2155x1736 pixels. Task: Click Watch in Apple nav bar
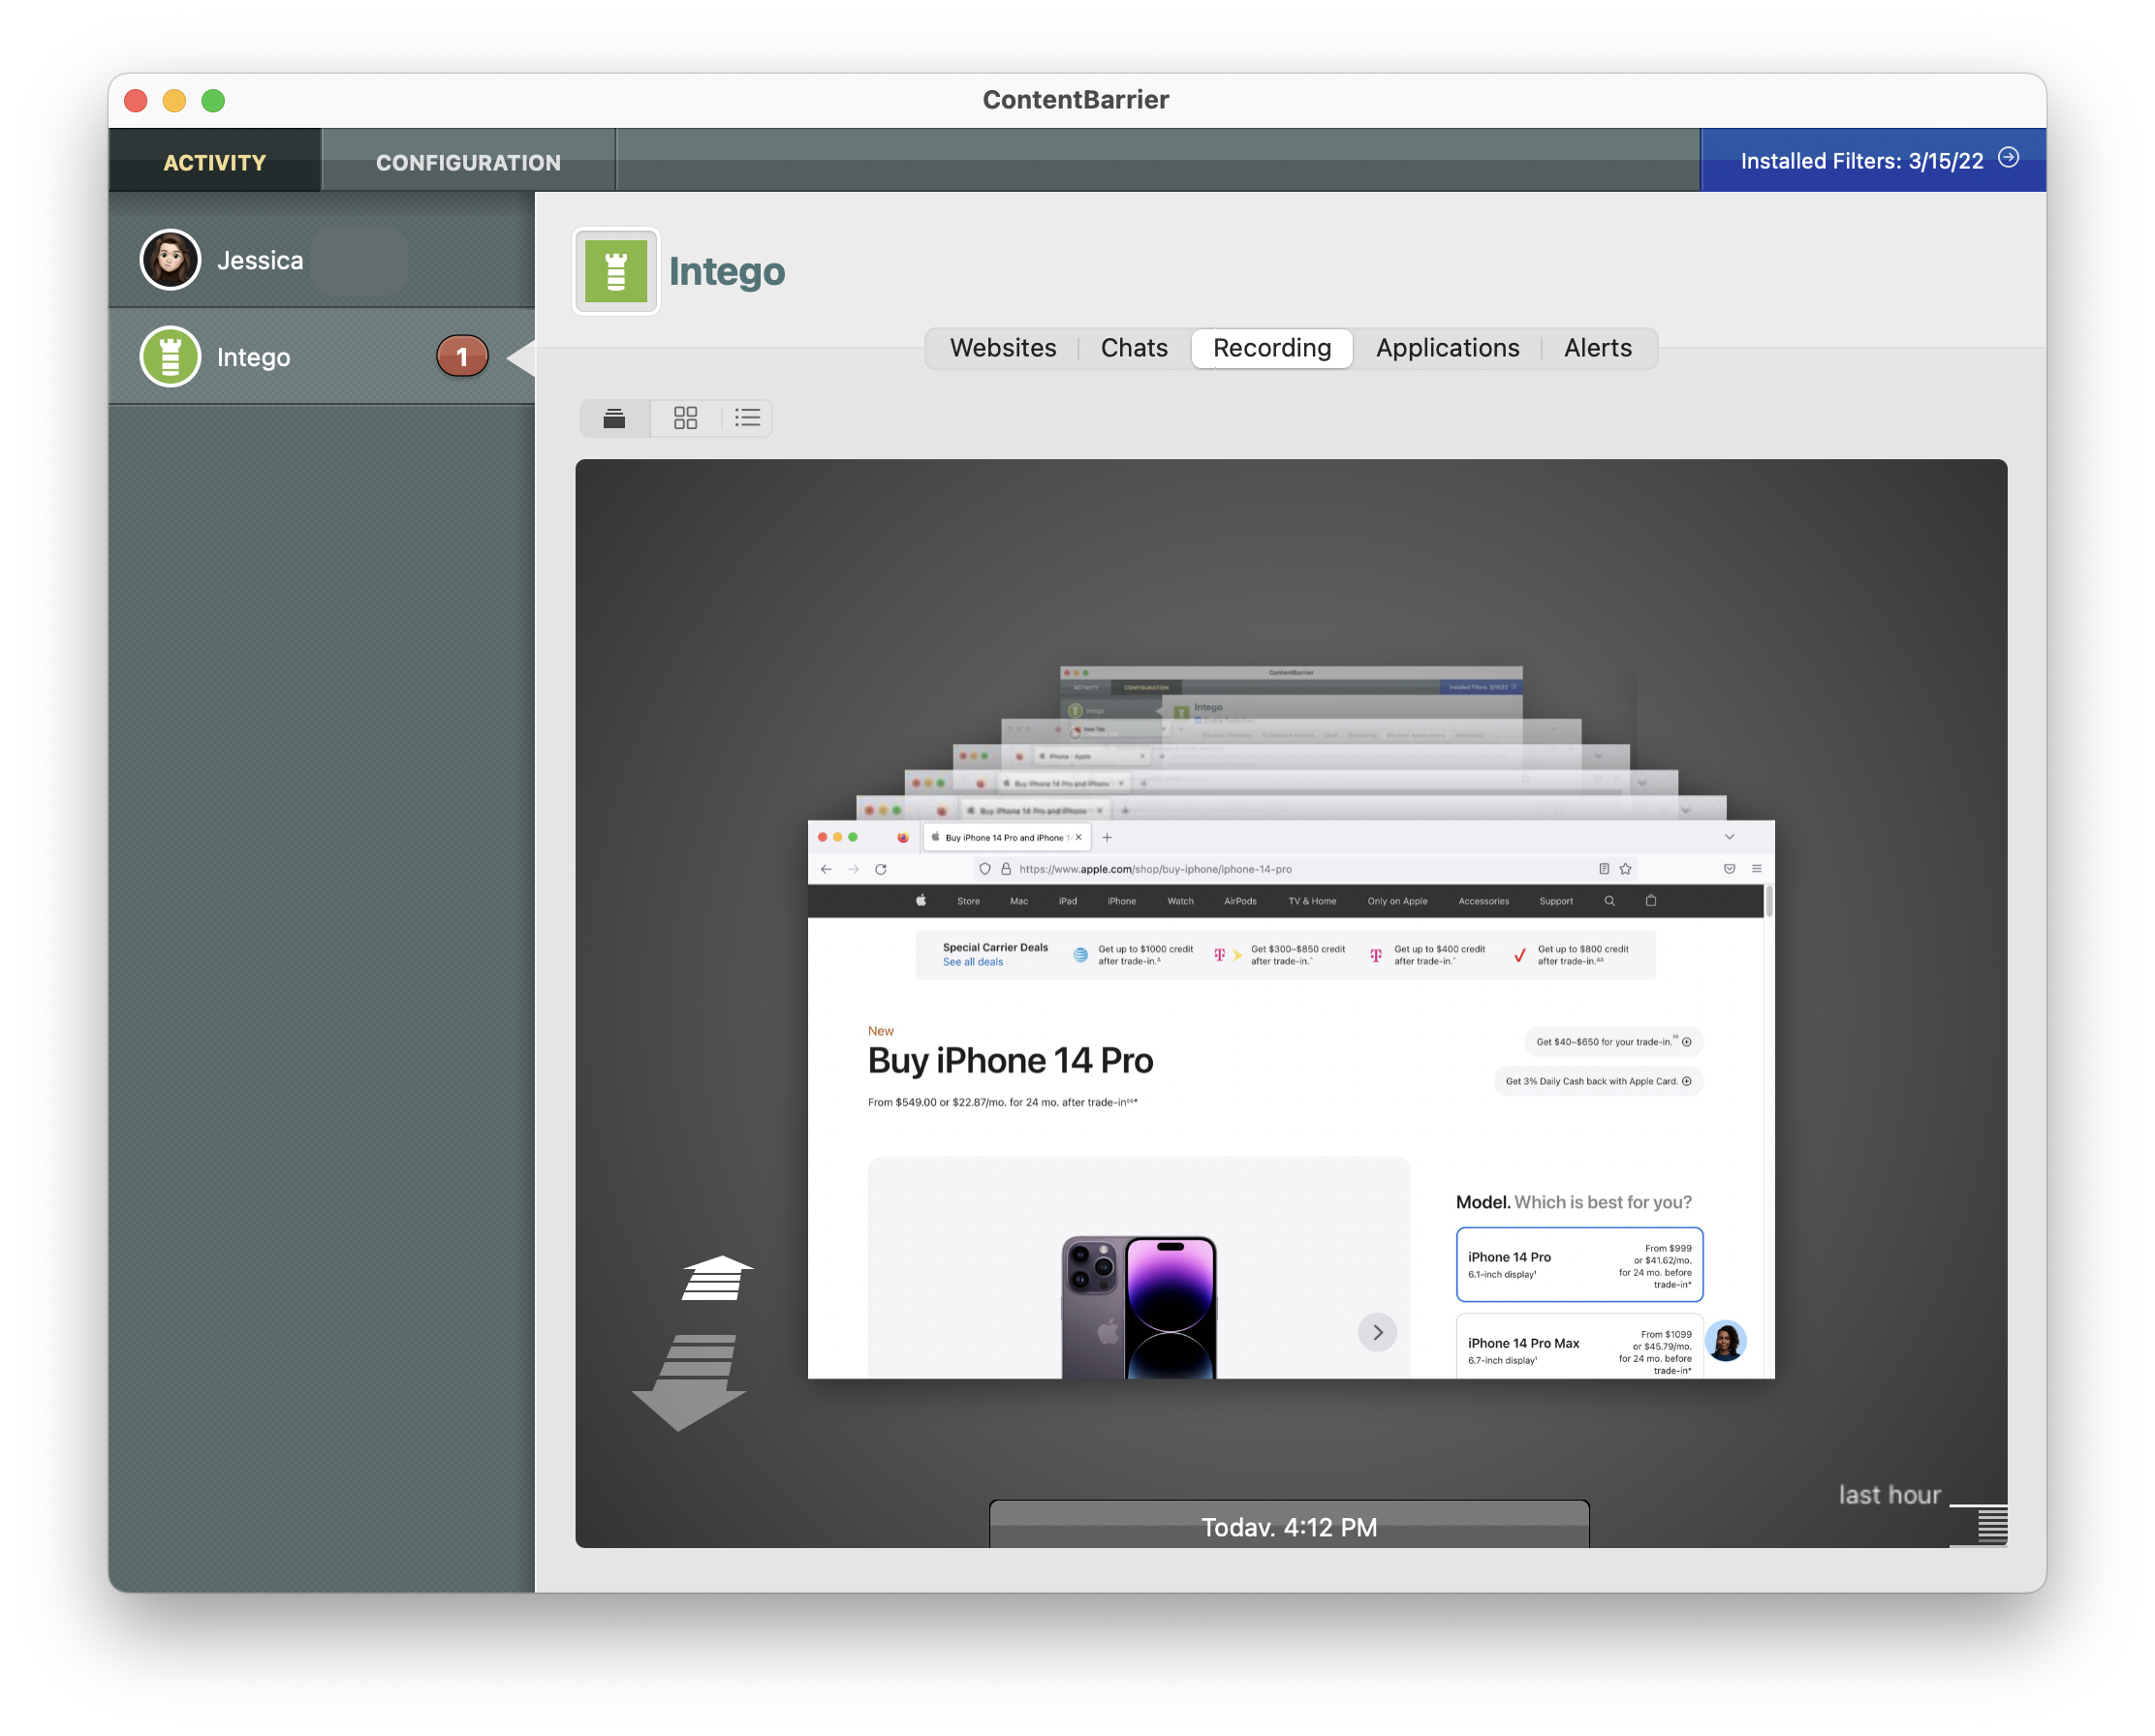tap(1181, 902)
